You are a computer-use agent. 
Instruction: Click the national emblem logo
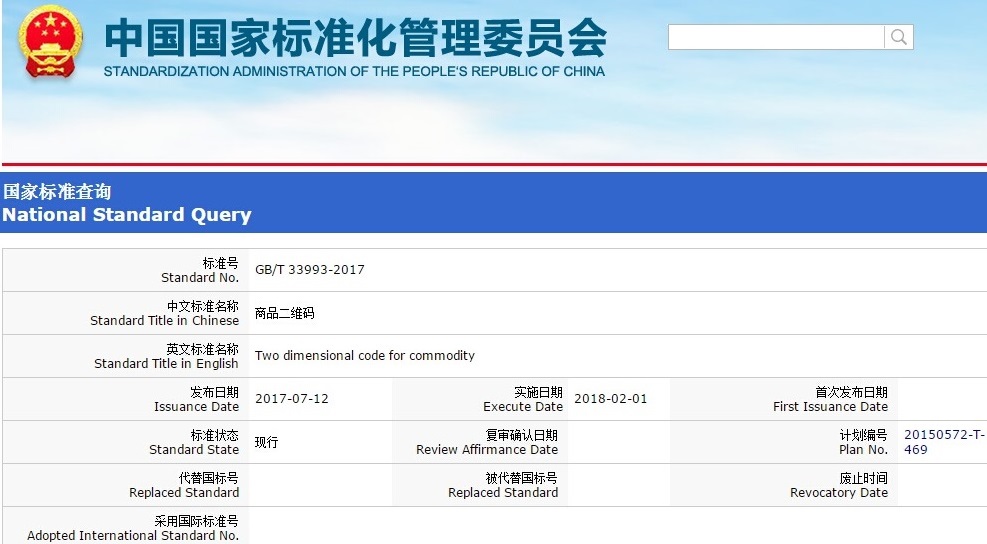pyautogui.click(x=50, y=42)
